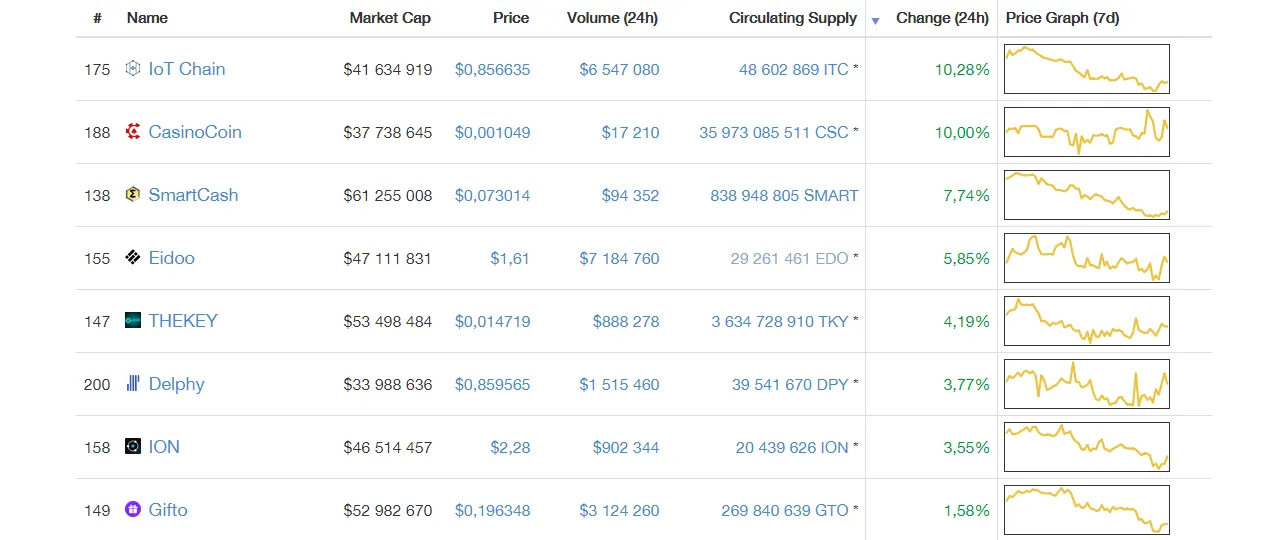1280x540 pixels.
Task: Click SmartCash market cap $61 255 008
Action: click(388, 196)
